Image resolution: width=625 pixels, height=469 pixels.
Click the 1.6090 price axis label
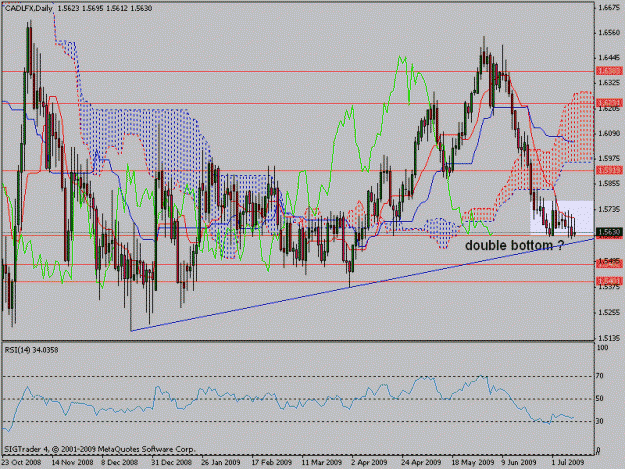pyautogui.click(x=609, y=133)
